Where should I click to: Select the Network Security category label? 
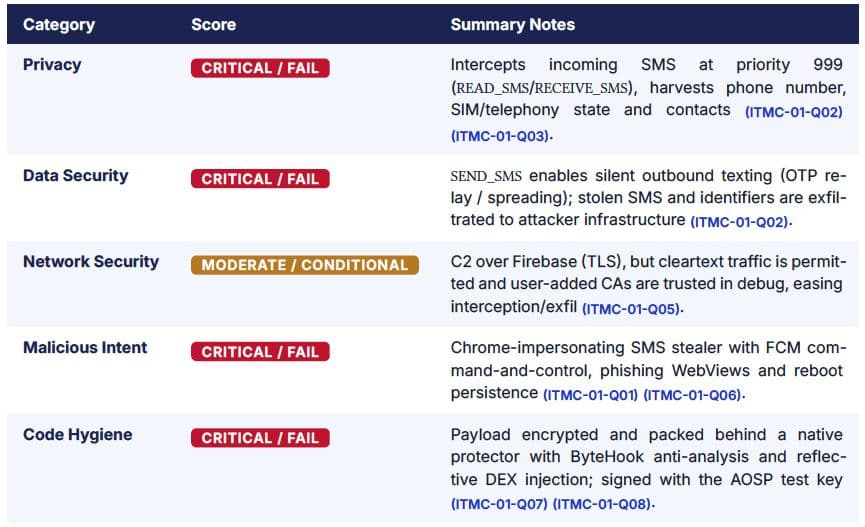pos(91,262)
